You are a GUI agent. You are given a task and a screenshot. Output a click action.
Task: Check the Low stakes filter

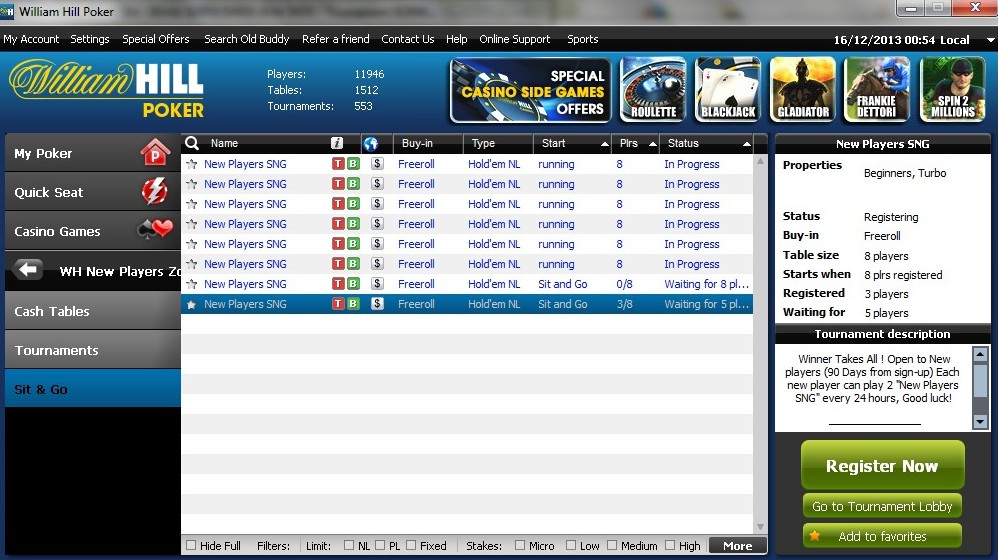point(571,545)
